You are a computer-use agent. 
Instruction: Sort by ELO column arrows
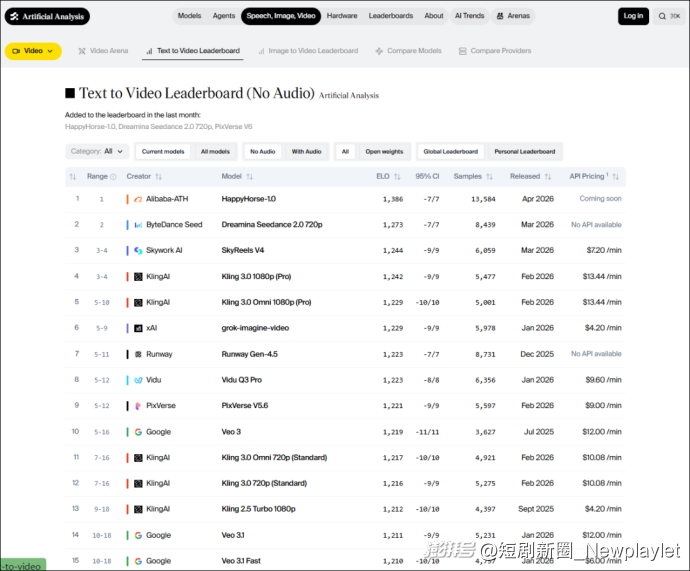pos(399,176)
